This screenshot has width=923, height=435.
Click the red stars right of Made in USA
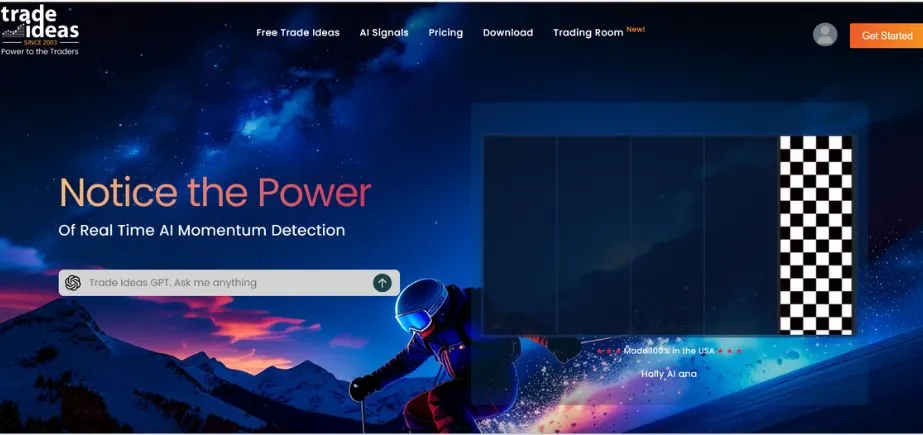729,351
